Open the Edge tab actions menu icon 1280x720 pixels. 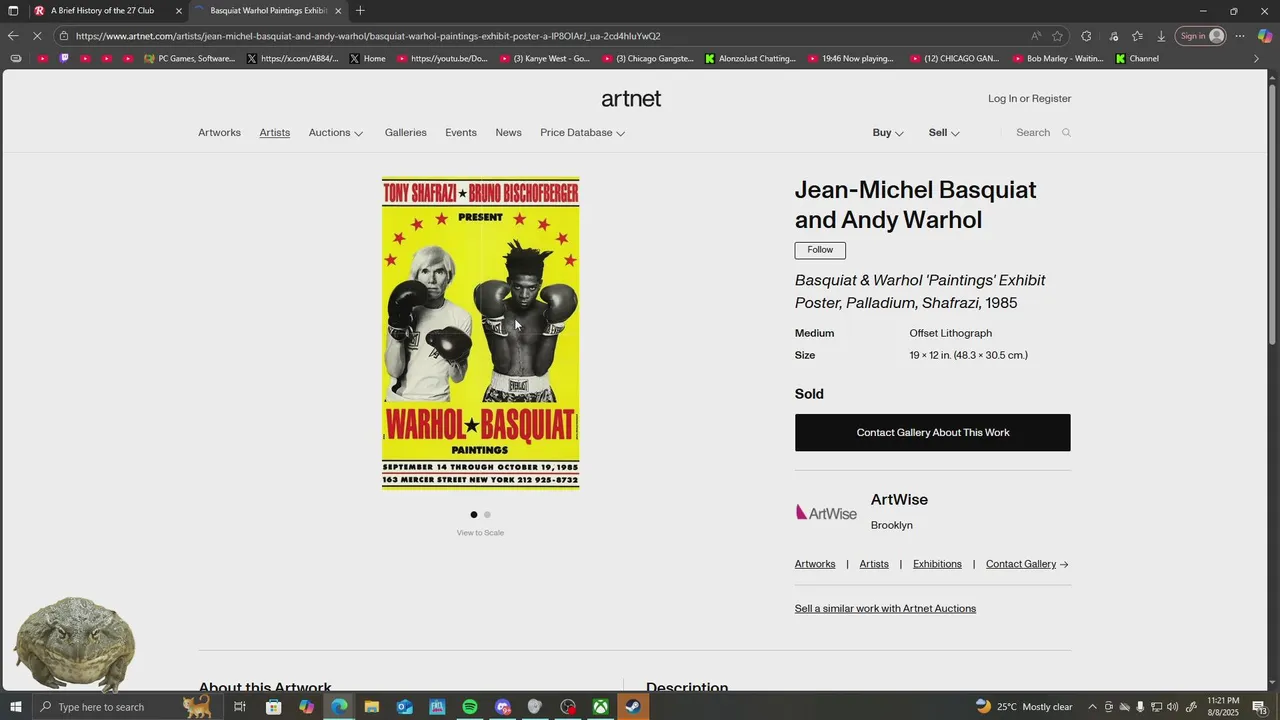tap(13, 11)
